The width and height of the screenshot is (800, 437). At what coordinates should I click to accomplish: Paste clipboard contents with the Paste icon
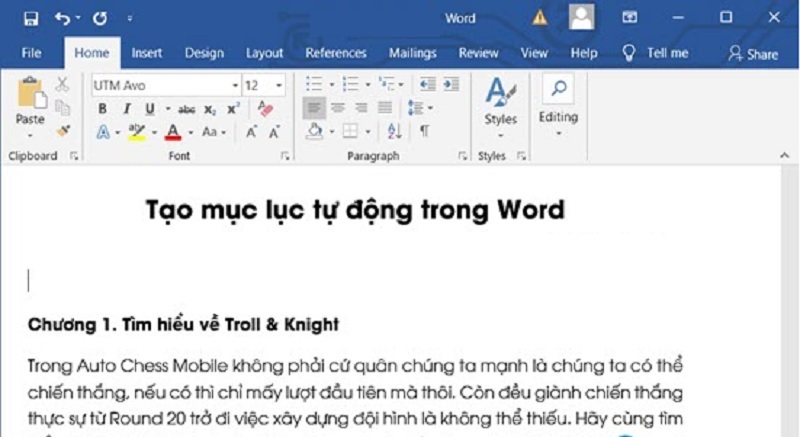tap(32, 94)
